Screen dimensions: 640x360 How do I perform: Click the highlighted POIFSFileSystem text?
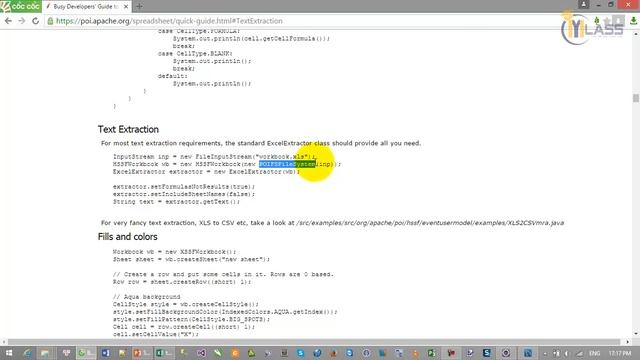(287, 164)
